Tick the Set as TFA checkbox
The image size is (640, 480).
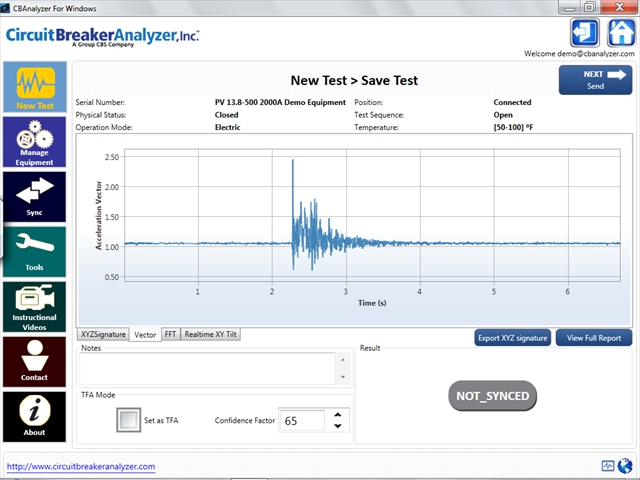pyautogui.click(x=129, y=420)
